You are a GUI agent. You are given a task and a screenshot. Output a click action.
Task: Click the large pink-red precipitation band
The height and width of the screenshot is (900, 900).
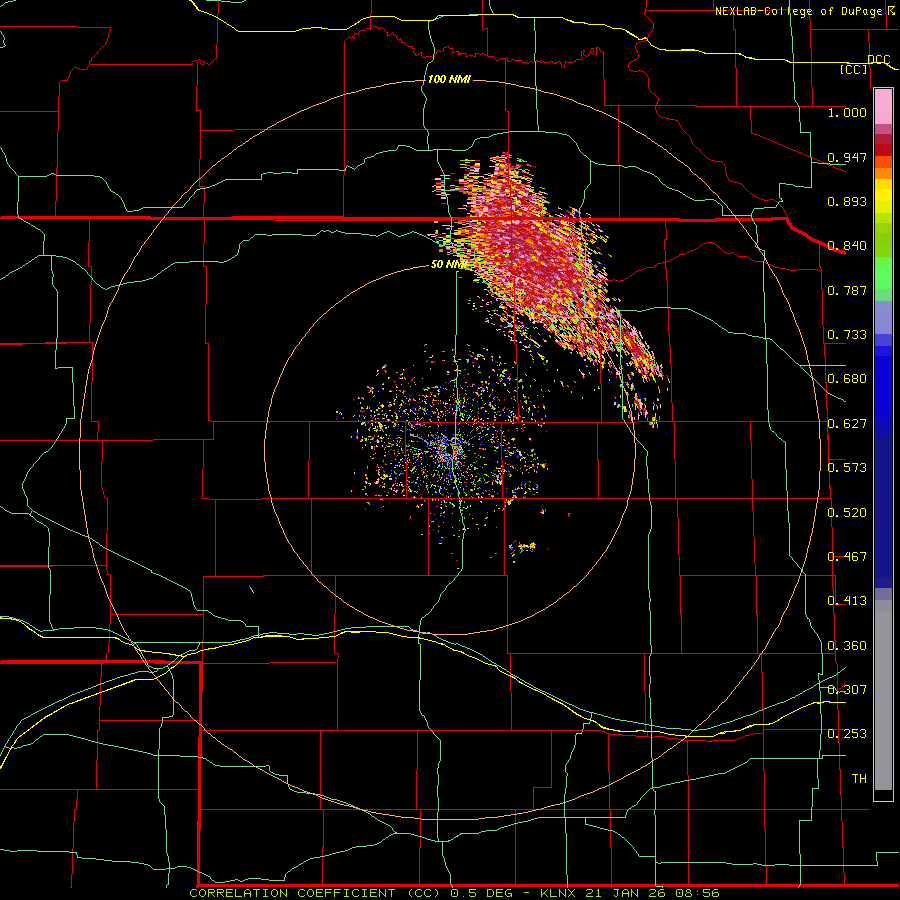point(540,258)
